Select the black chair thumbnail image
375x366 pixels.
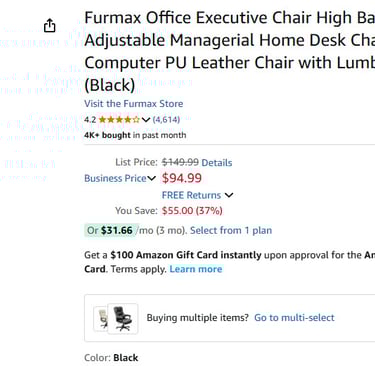point(123,318)
